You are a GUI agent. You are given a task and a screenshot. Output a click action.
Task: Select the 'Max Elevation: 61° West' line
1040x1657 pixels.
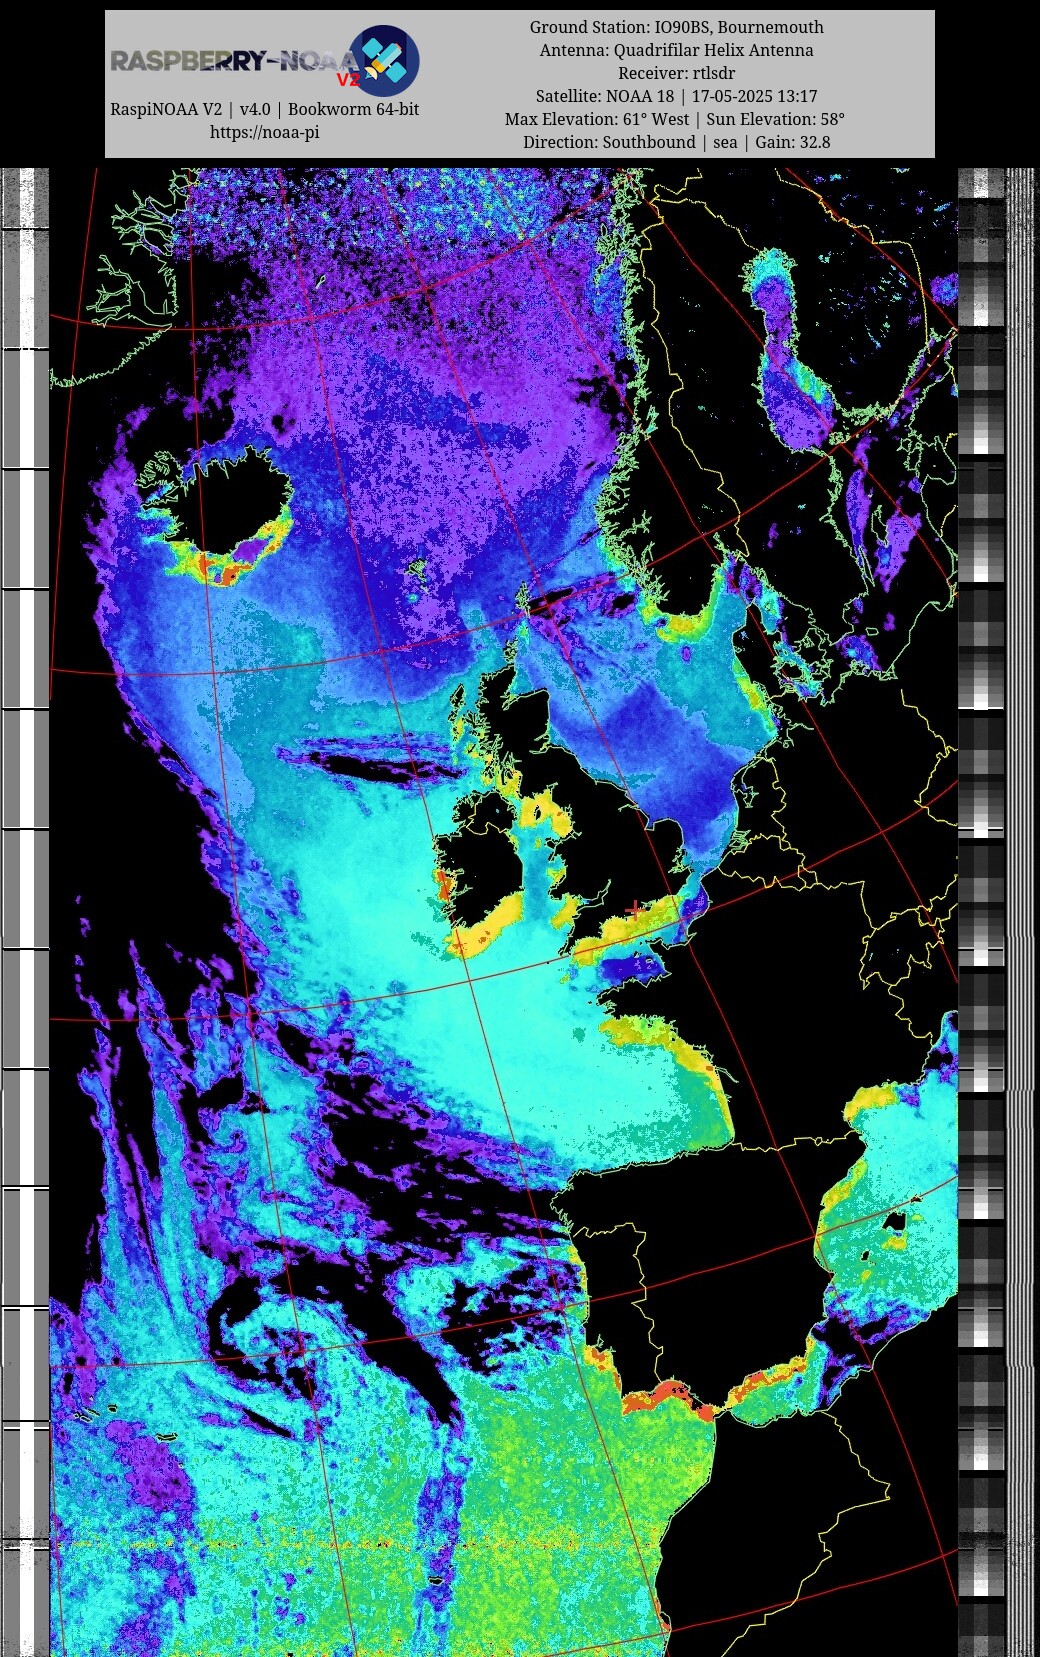tap(675, 119)
